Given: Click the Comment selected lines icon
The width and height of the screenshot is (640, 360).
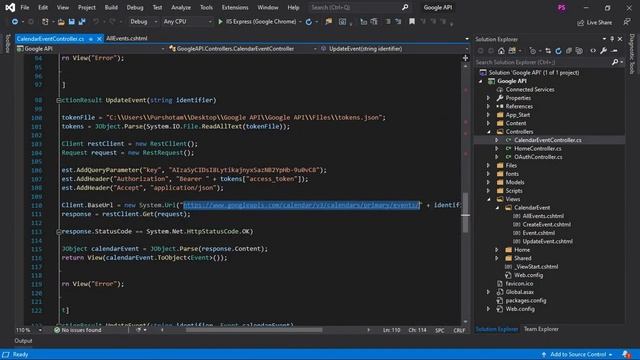Looking at the screenshot, I should (x=388, y=22).
